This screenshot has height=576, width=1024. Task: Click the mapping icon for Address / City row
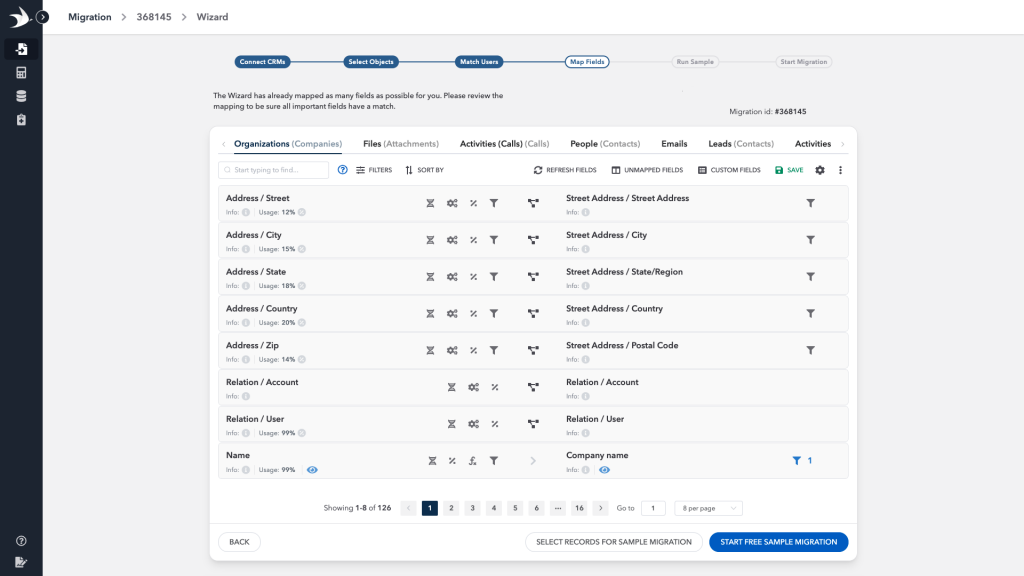[x=533, y=240]
